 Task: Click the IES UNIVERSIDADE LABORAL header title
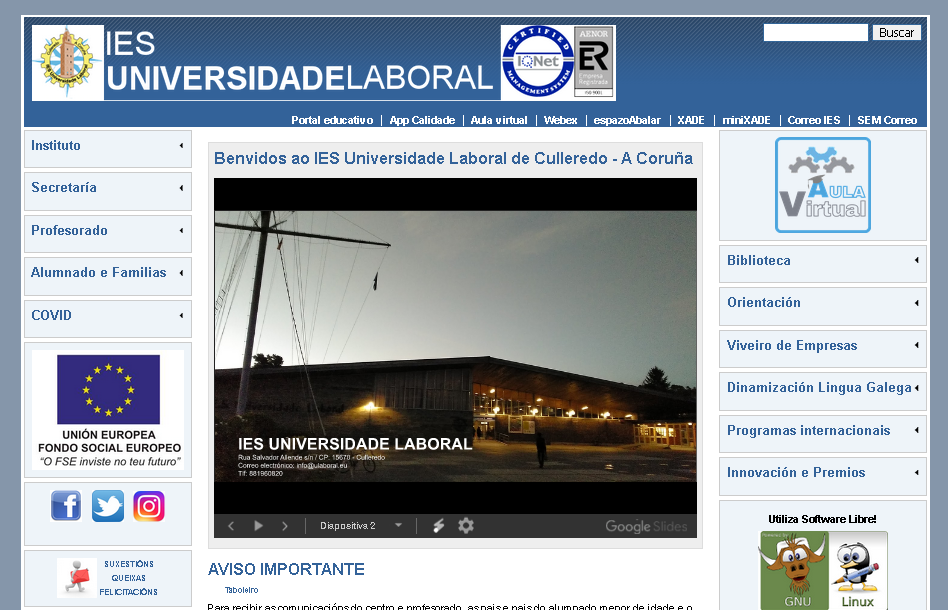pyautogui.click(x=299, y=62)
